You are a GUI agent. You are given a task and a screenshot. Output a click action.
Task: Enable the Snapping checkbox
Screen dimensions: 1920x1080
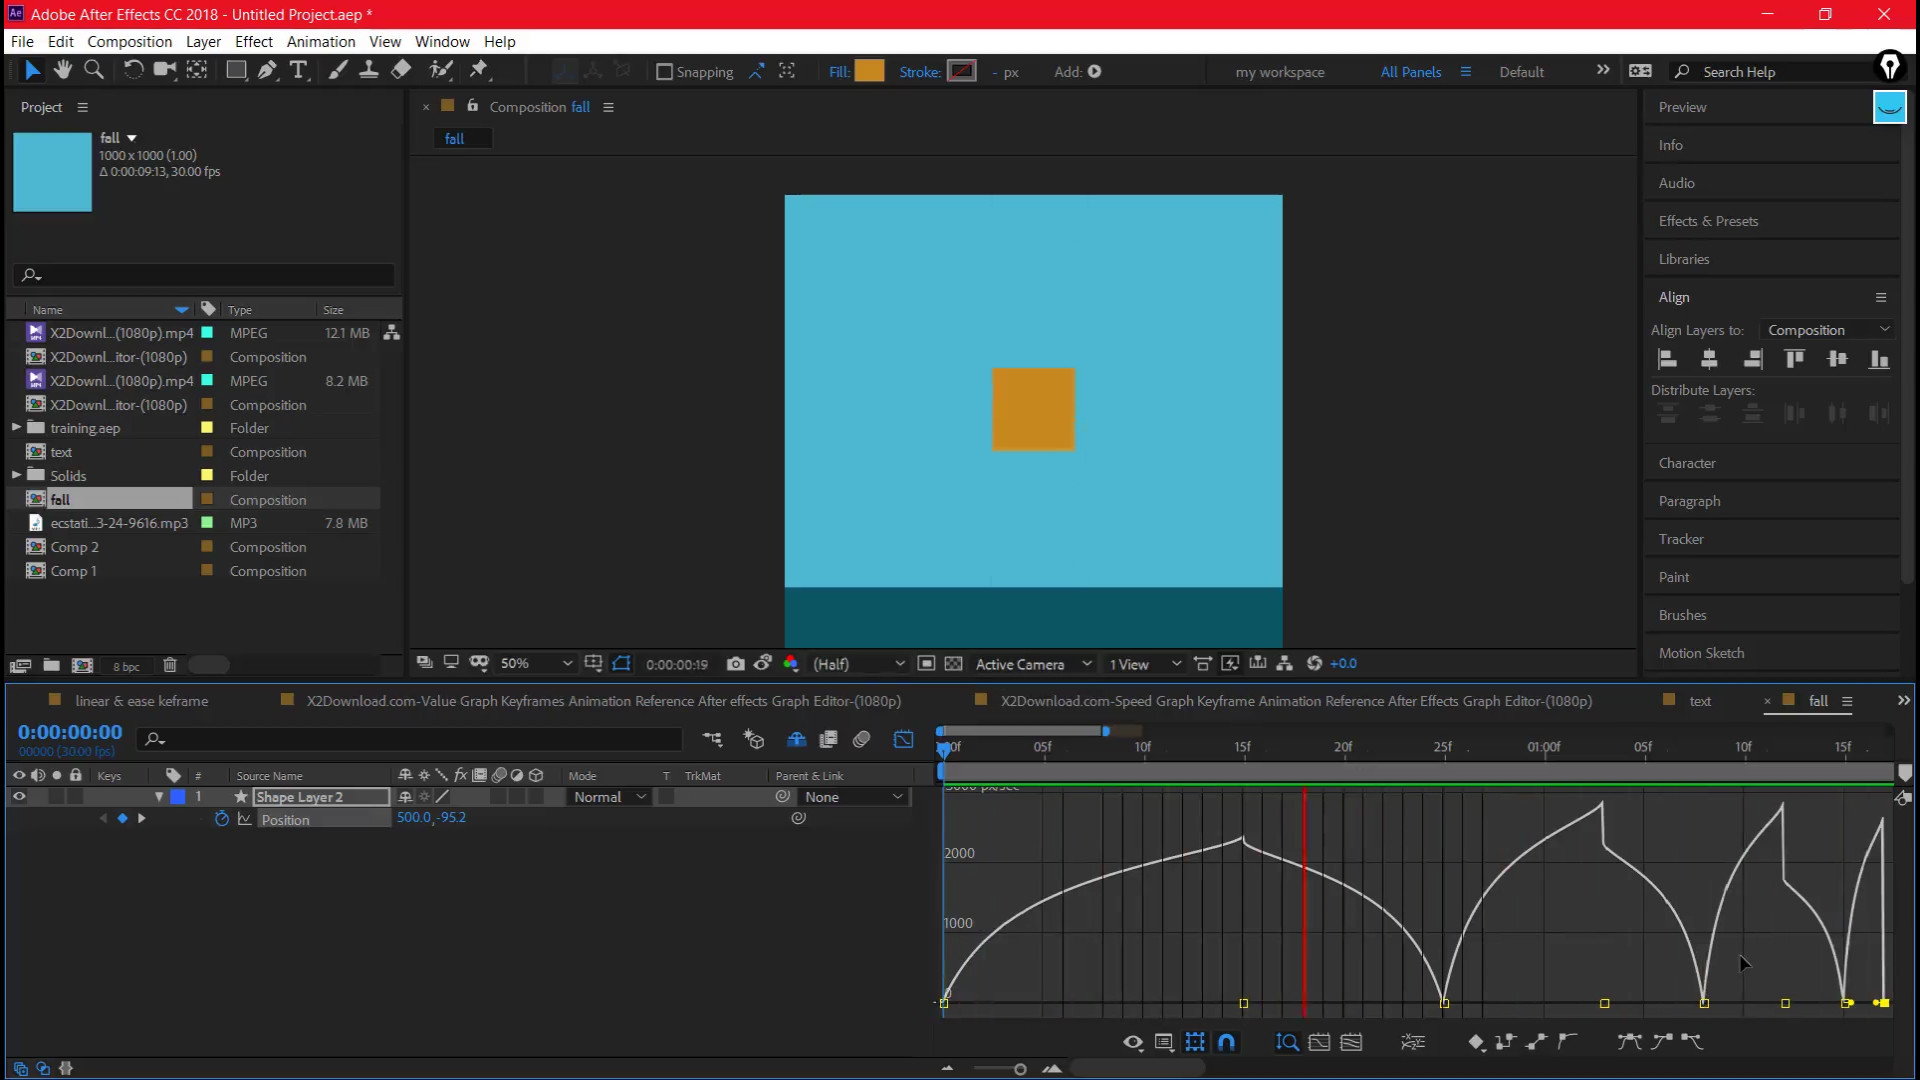click(x=664, y=72)
